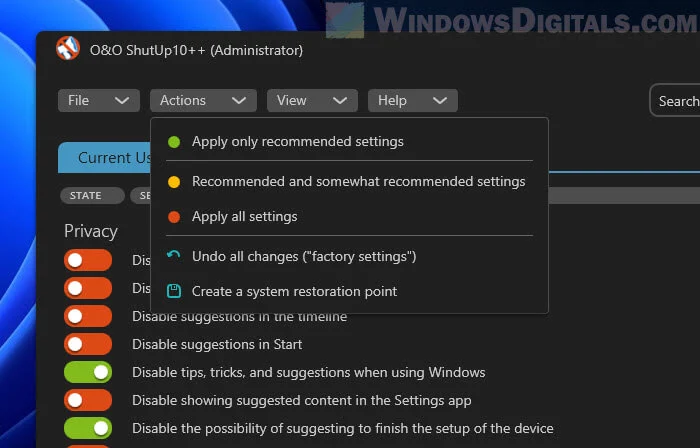Open the File dropdown menu
This screenshot has height=448, width=700.
tap(99, 100)
